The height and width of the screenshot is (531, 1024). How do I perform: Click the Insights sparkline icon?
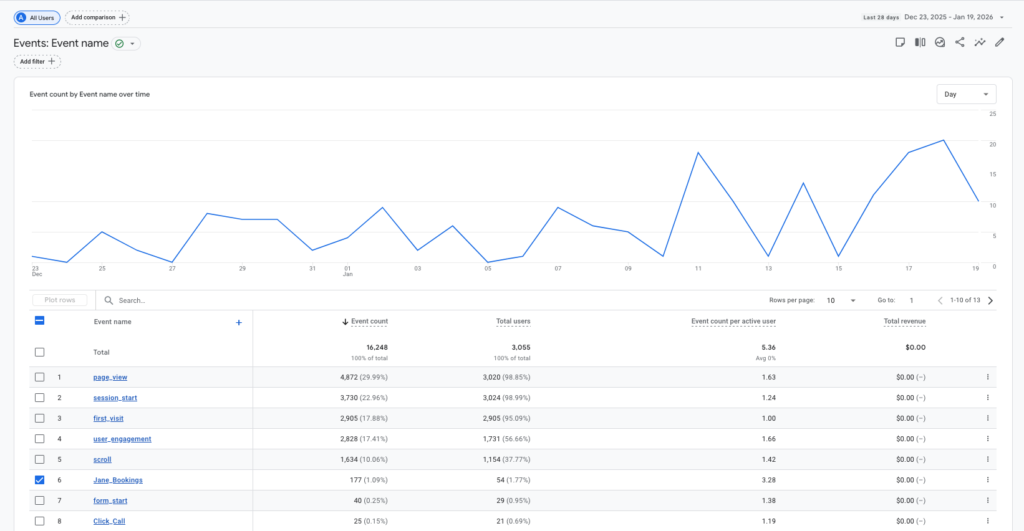[x=980, y=43]
